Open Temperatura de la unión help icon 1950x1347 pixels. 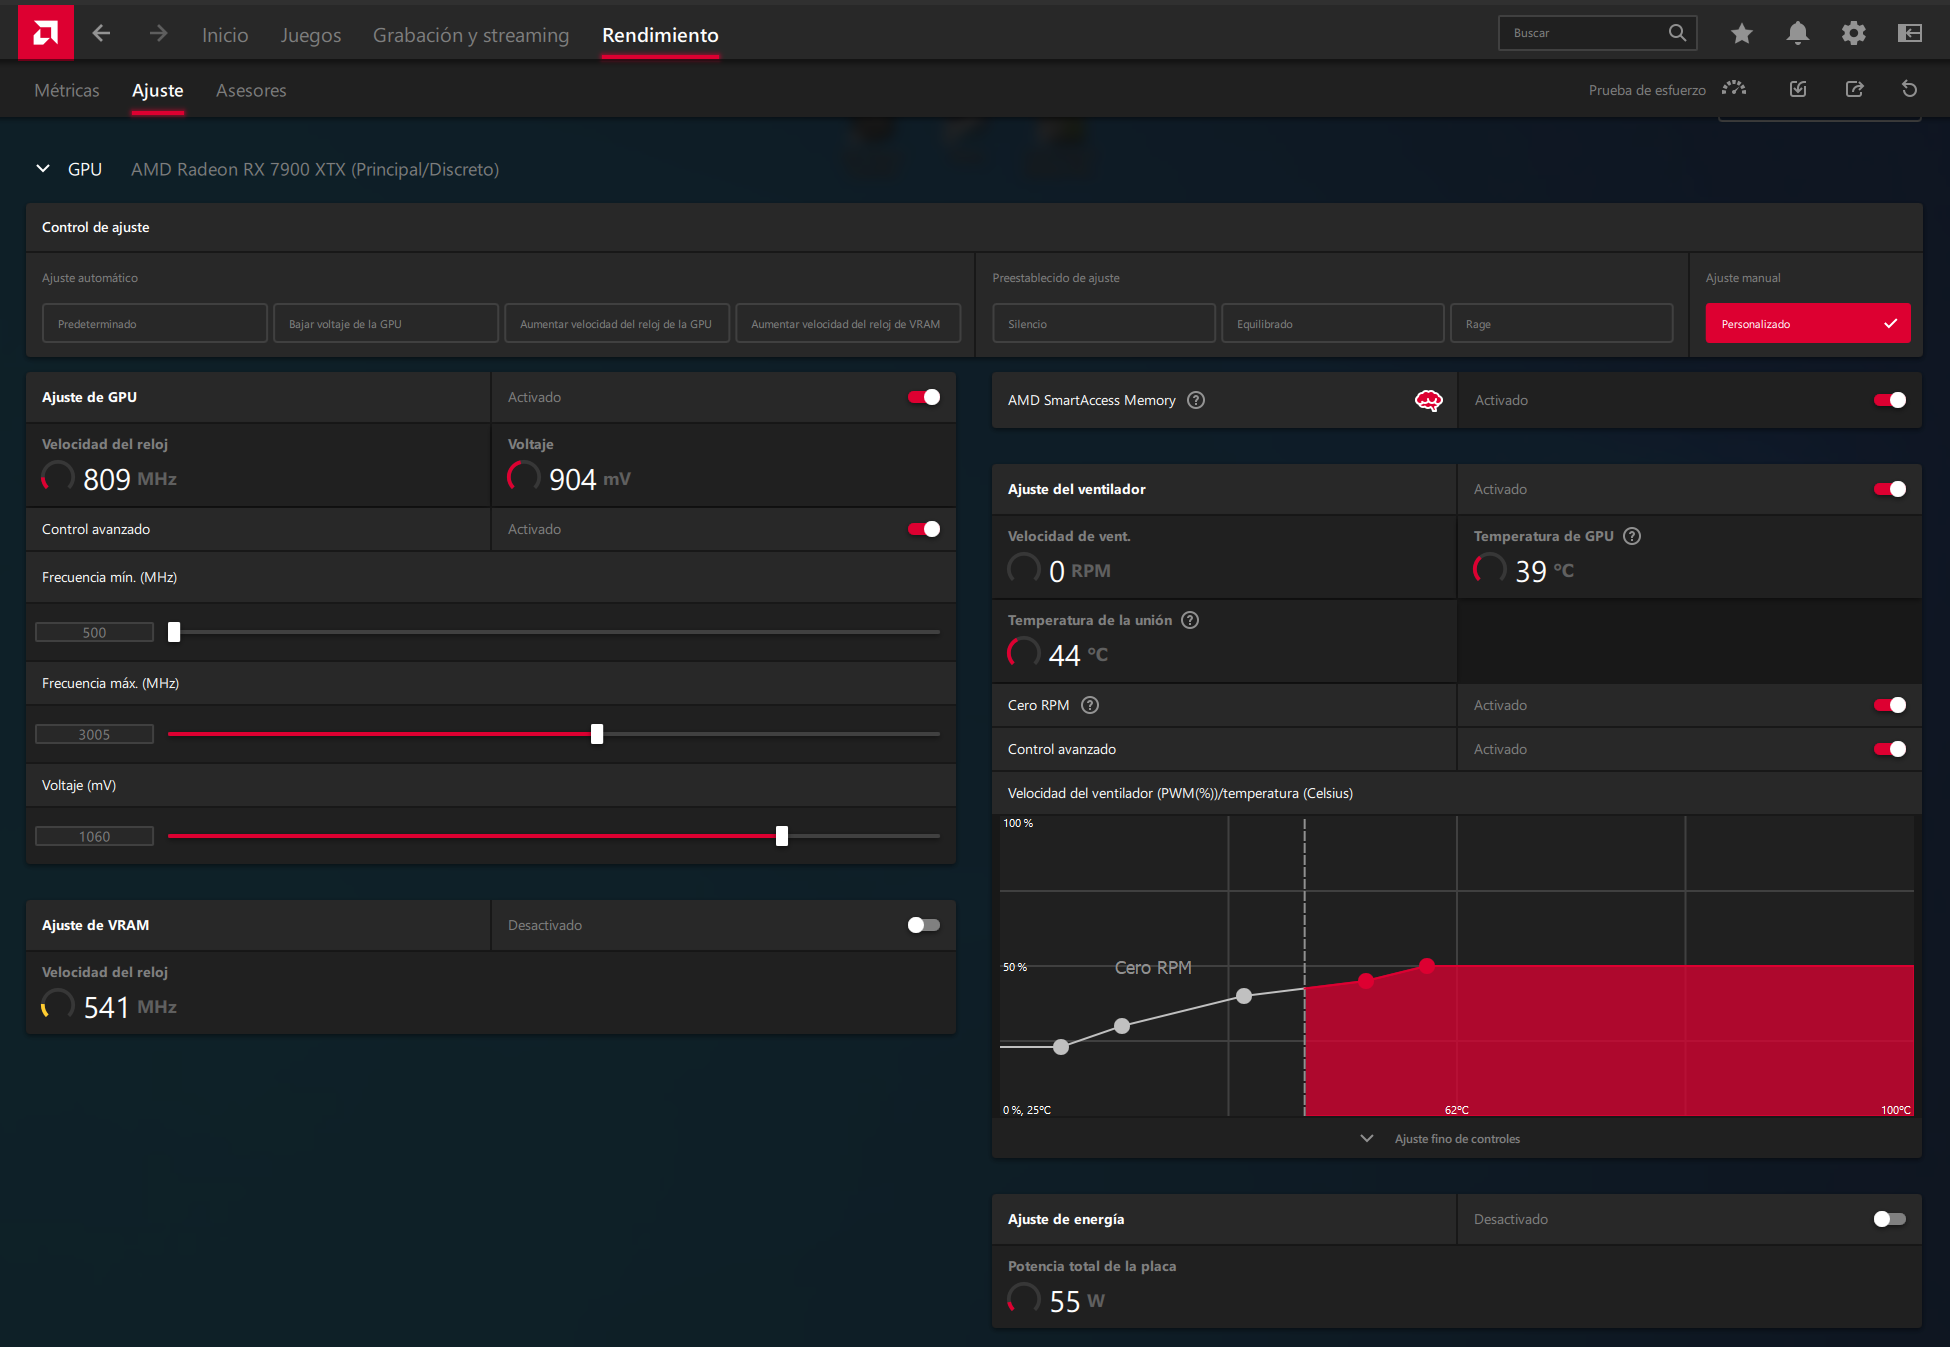1190,620
